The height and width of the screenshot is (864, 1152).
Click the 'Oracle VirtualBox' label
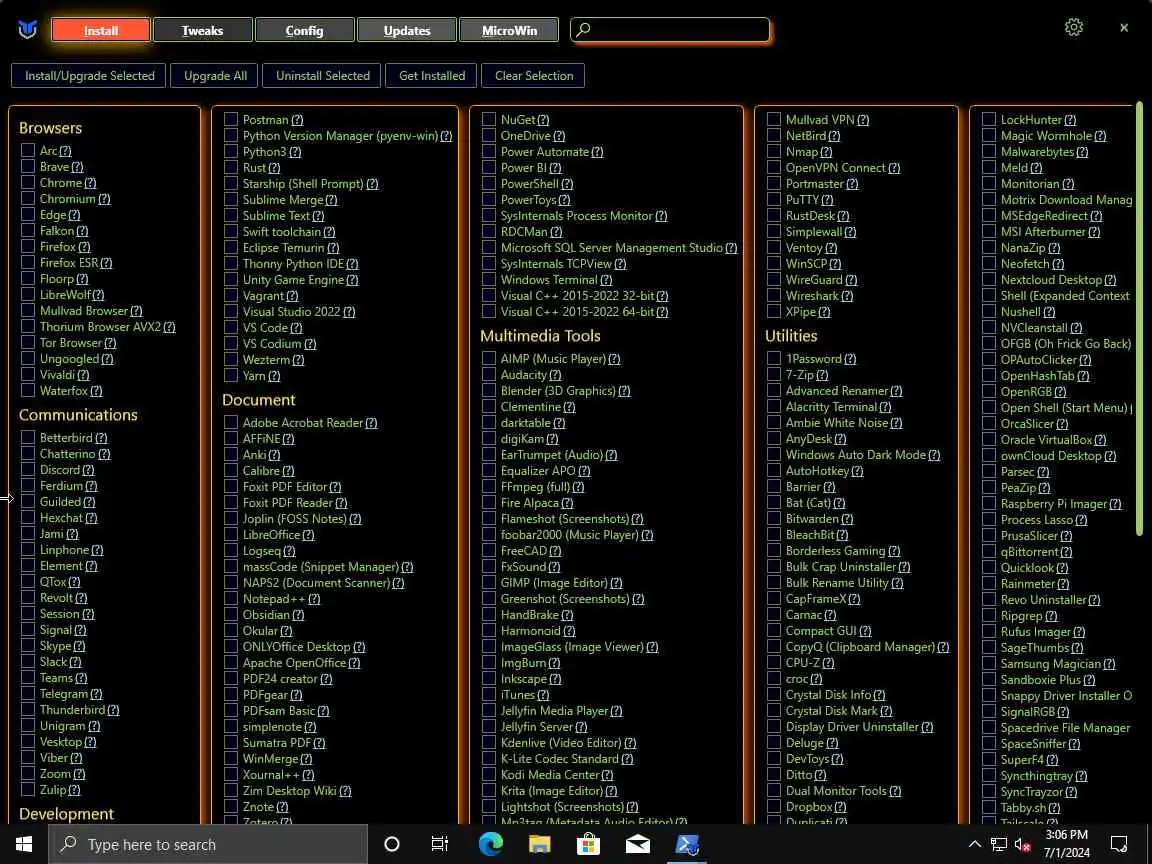(1046, 439)
